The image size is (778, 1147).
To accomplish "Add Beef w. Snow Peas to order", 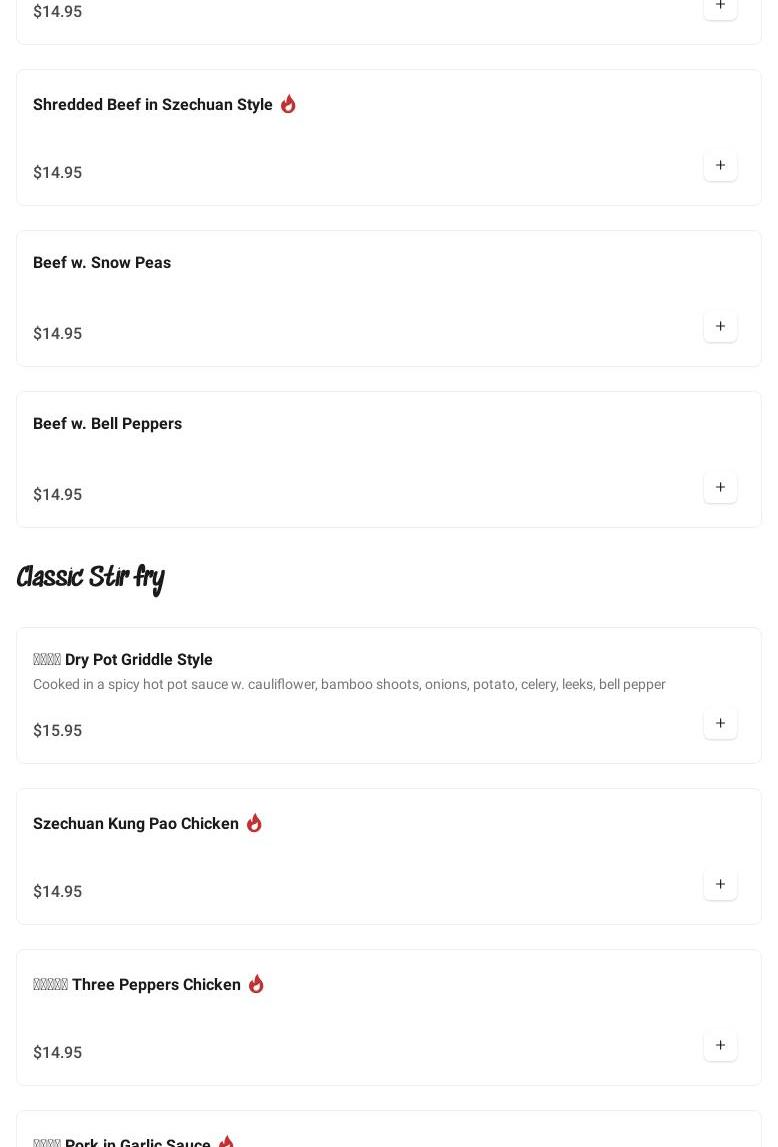I will coord(720,327).
